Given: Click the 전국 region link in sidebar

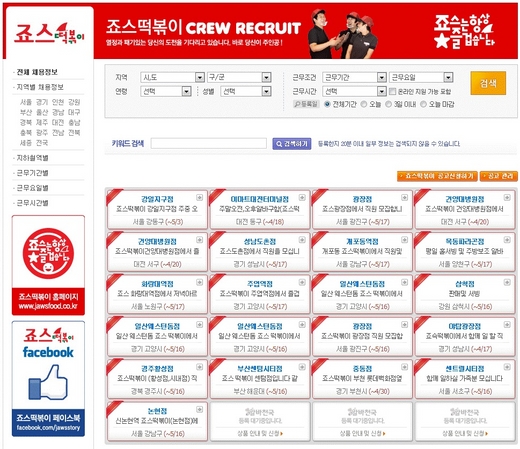Looking at the screenshot, I should [x=42, y=143].
